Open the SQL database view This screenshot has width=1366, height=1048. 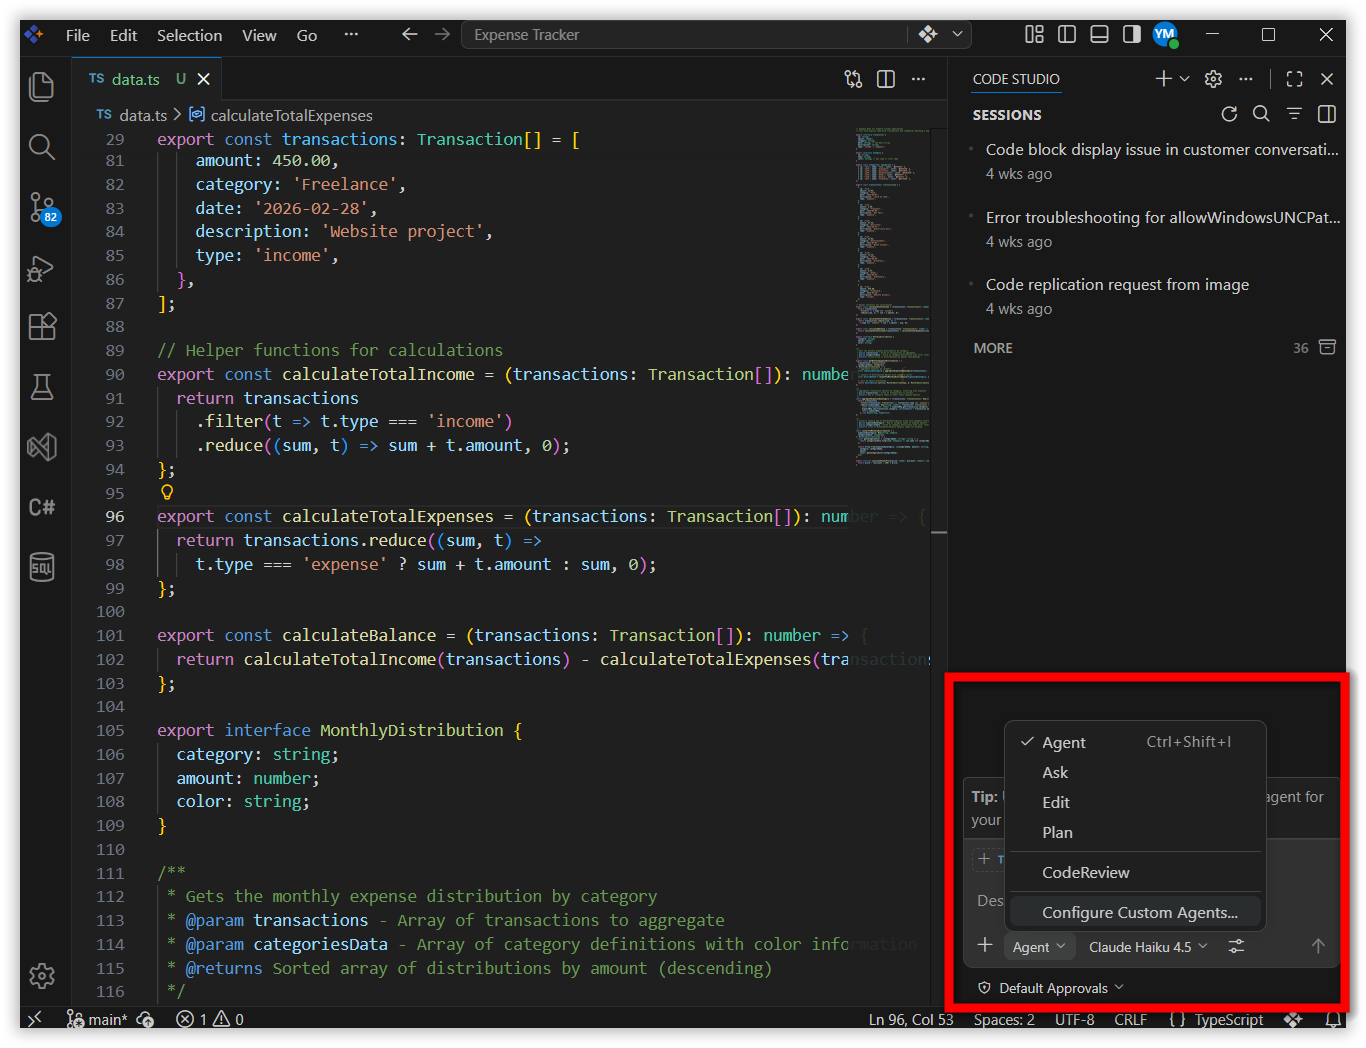(x=42, y=567)
